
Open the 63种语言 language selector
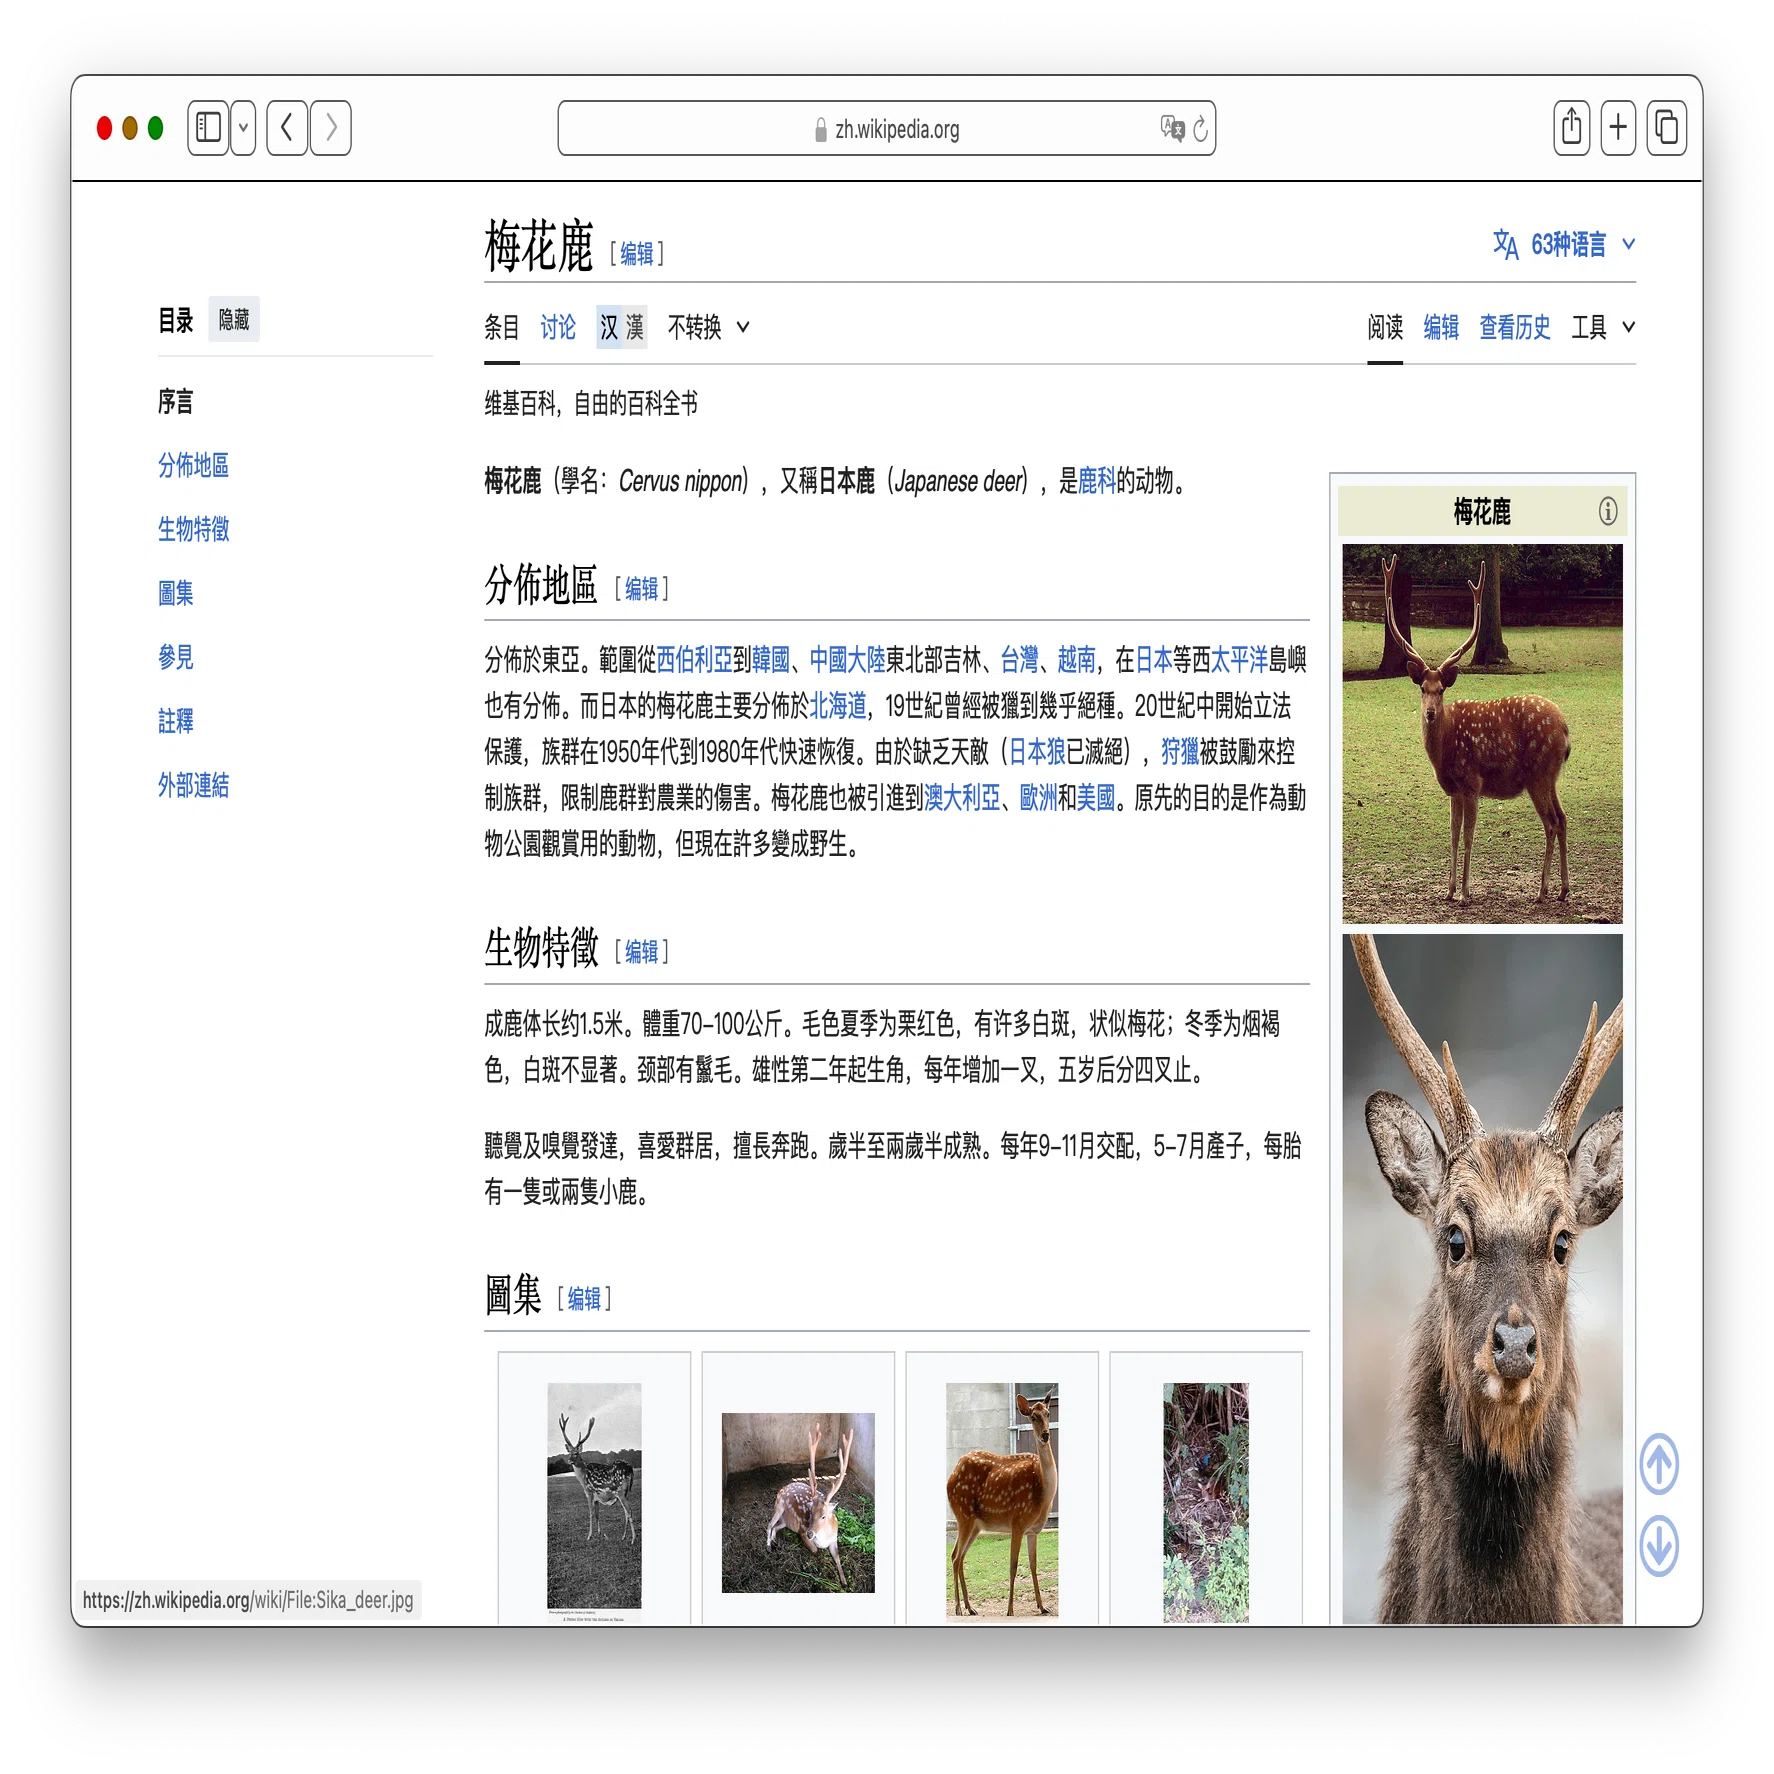coord(1564,244)
